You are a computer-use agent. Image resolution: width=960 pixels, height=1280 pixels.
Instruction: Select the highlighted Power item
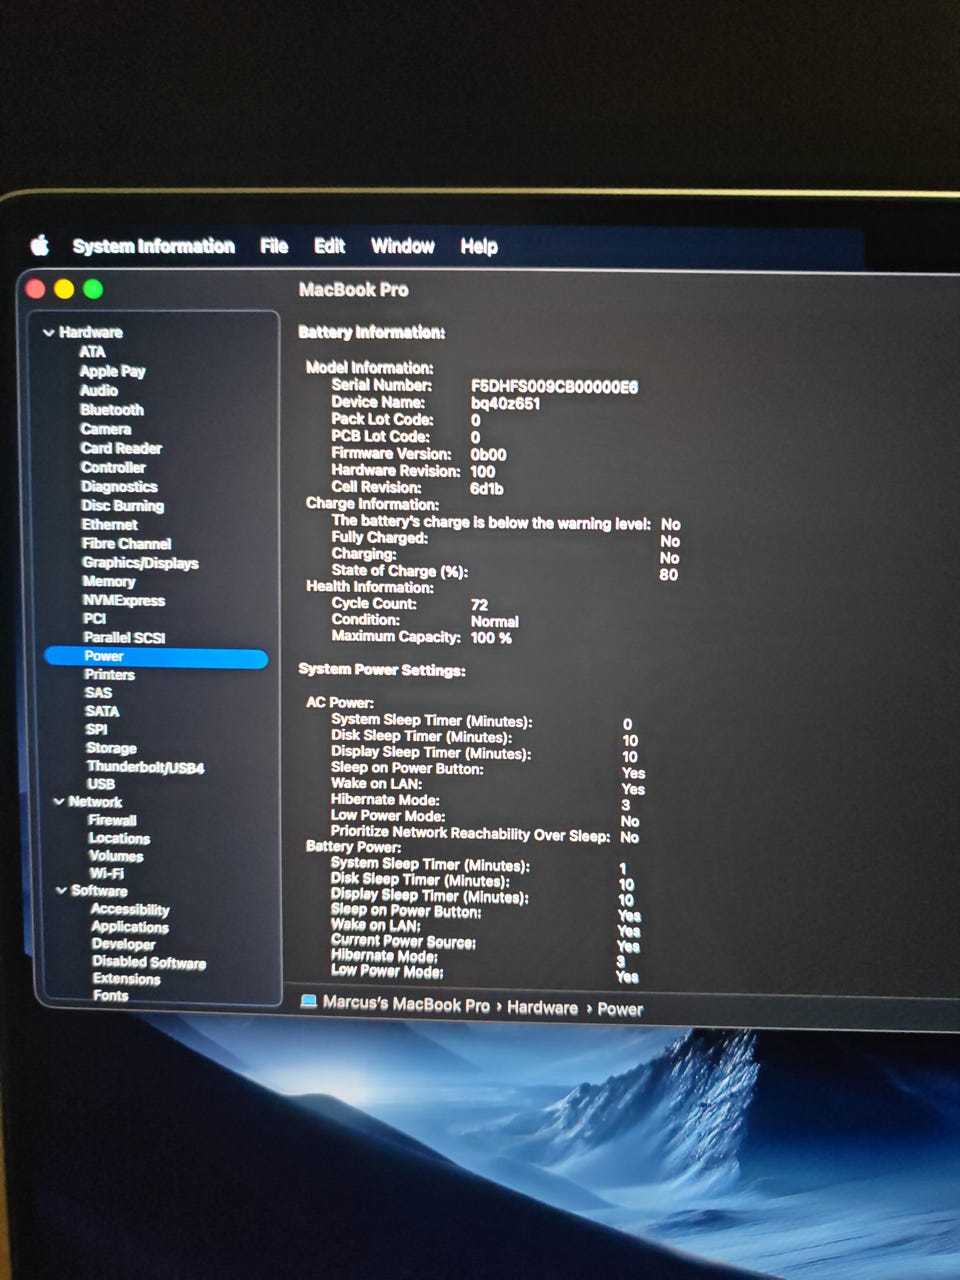coord(156,657)
